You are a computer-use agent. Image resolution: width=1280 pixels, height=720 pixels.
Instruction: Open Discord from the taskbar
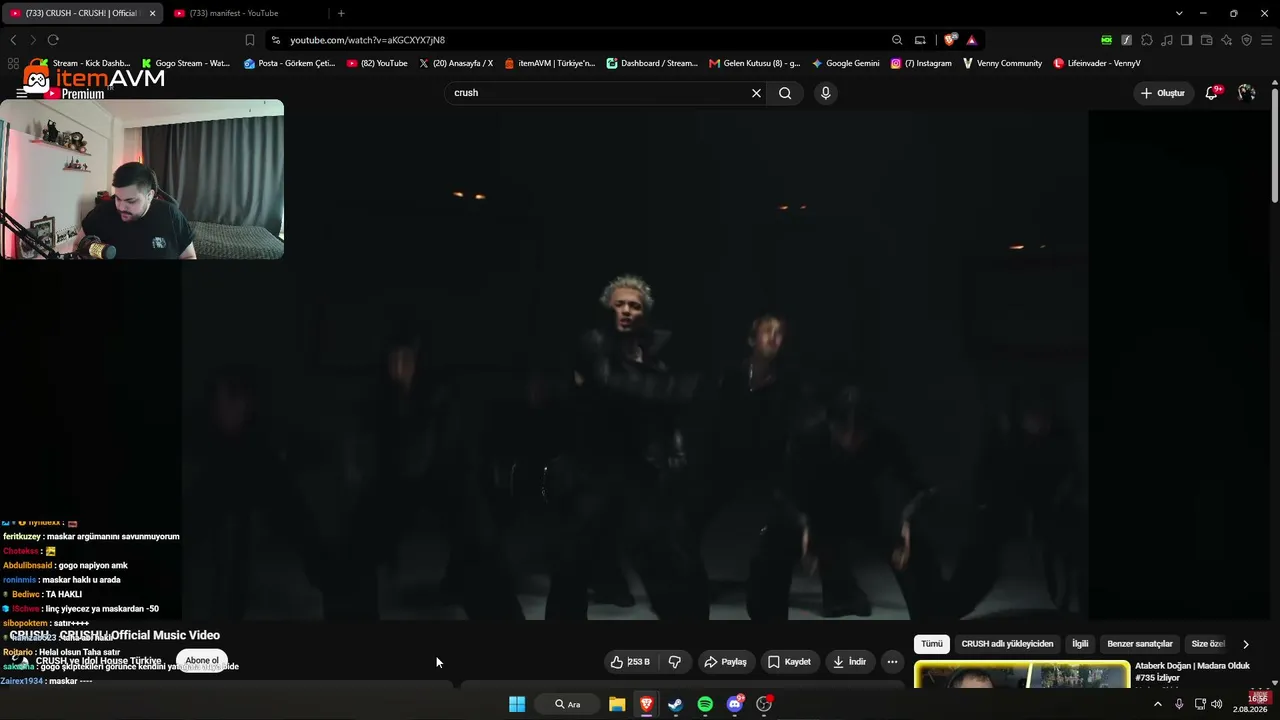pos(735,704)
